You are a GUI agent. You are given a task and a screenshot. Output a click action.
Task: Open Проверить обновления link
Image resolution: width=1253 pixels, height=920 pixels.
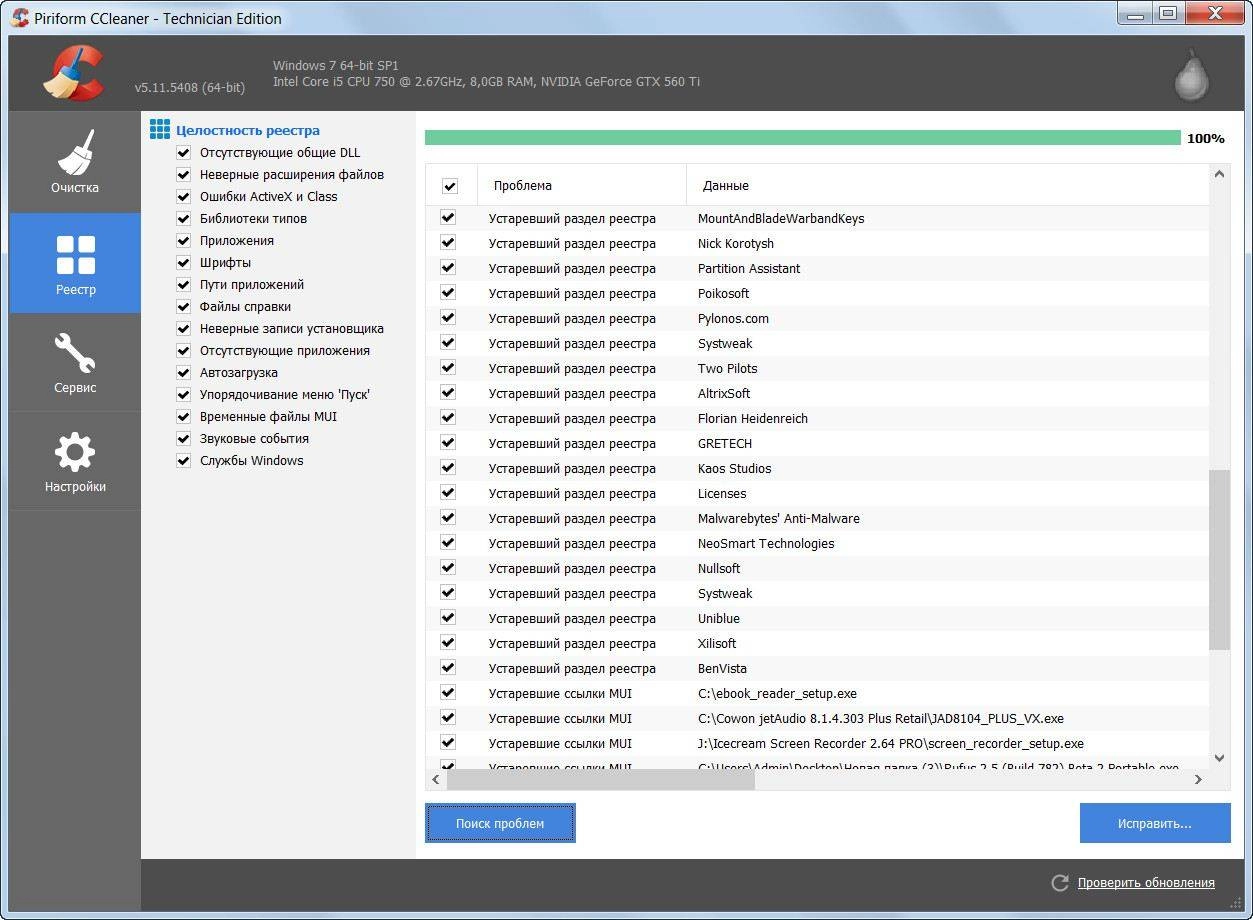coord(1146,883)
